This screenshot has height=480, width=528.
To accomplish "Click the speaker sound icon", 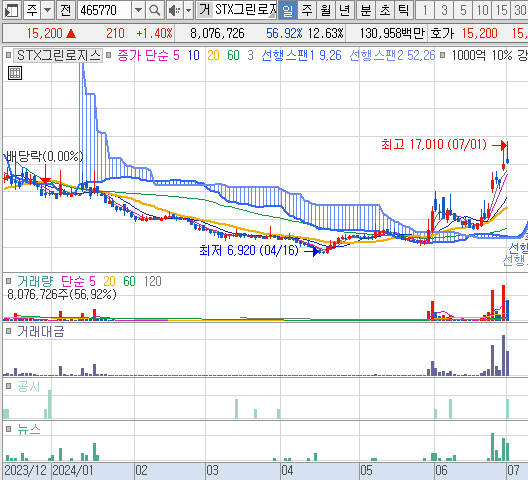I will (x=174, y=10).
